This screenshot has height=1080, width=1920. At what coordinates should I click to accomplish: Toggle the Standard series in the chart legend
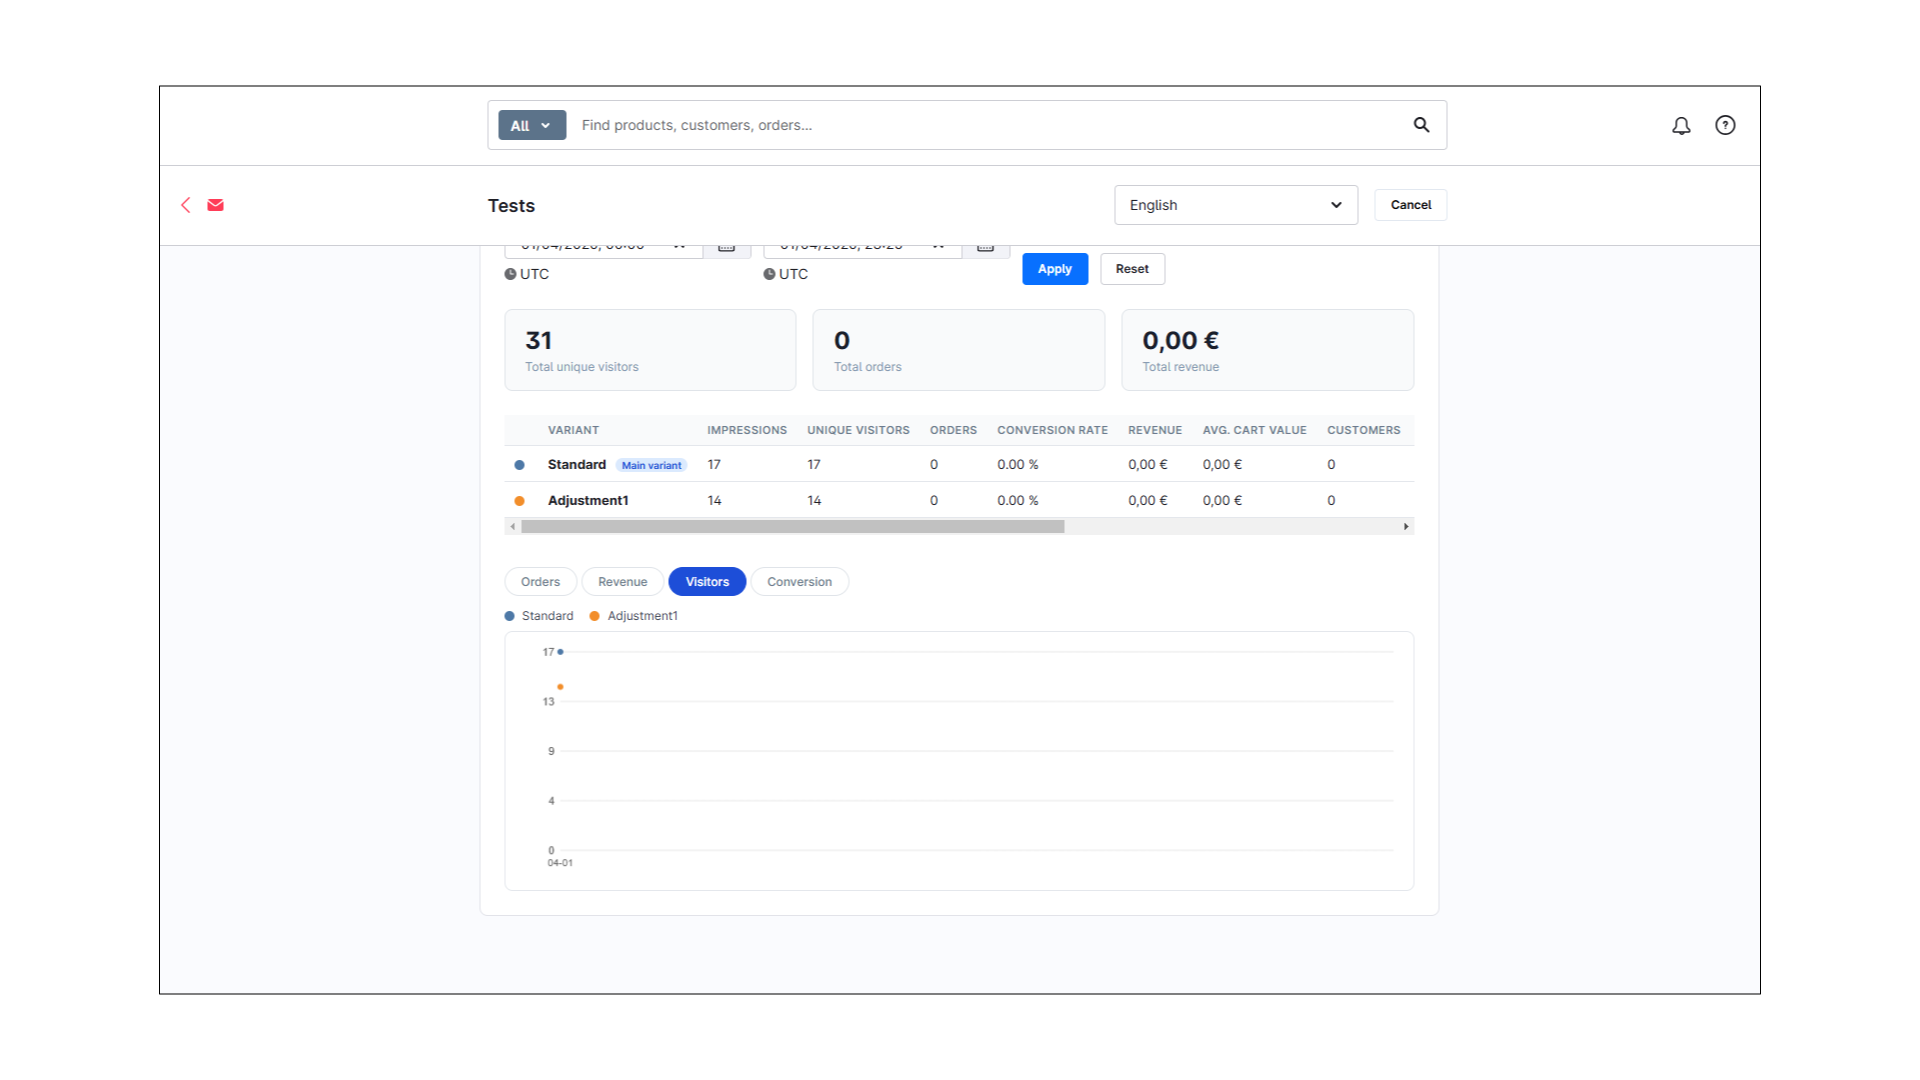coord(538,615)
